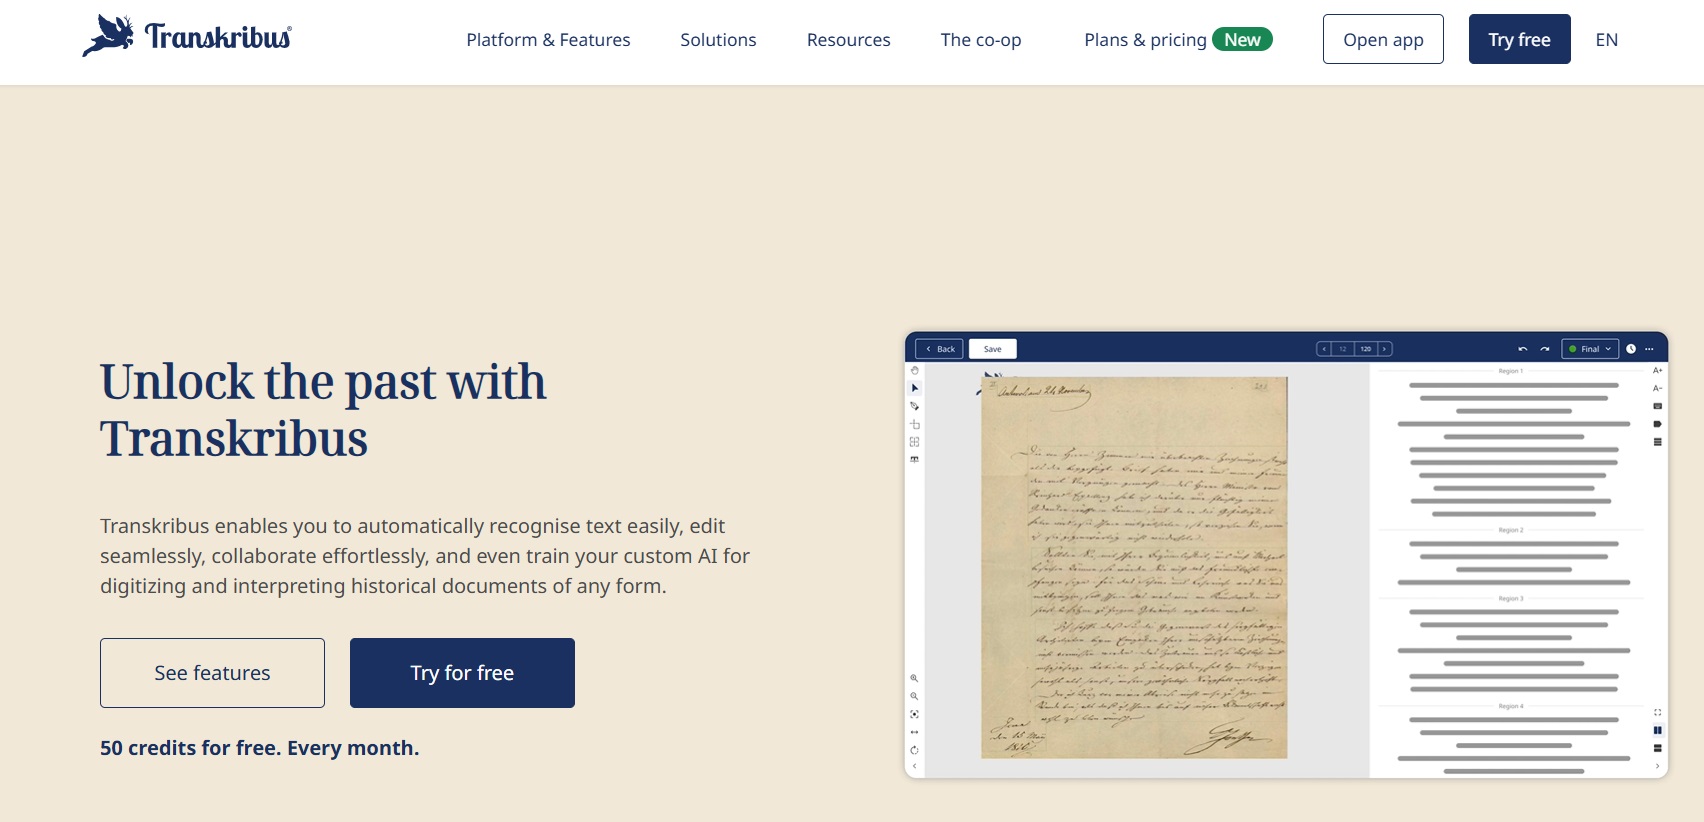1704x822 pixels.
Task: Click the text lines layout icon
Action: pos(1657,442)
